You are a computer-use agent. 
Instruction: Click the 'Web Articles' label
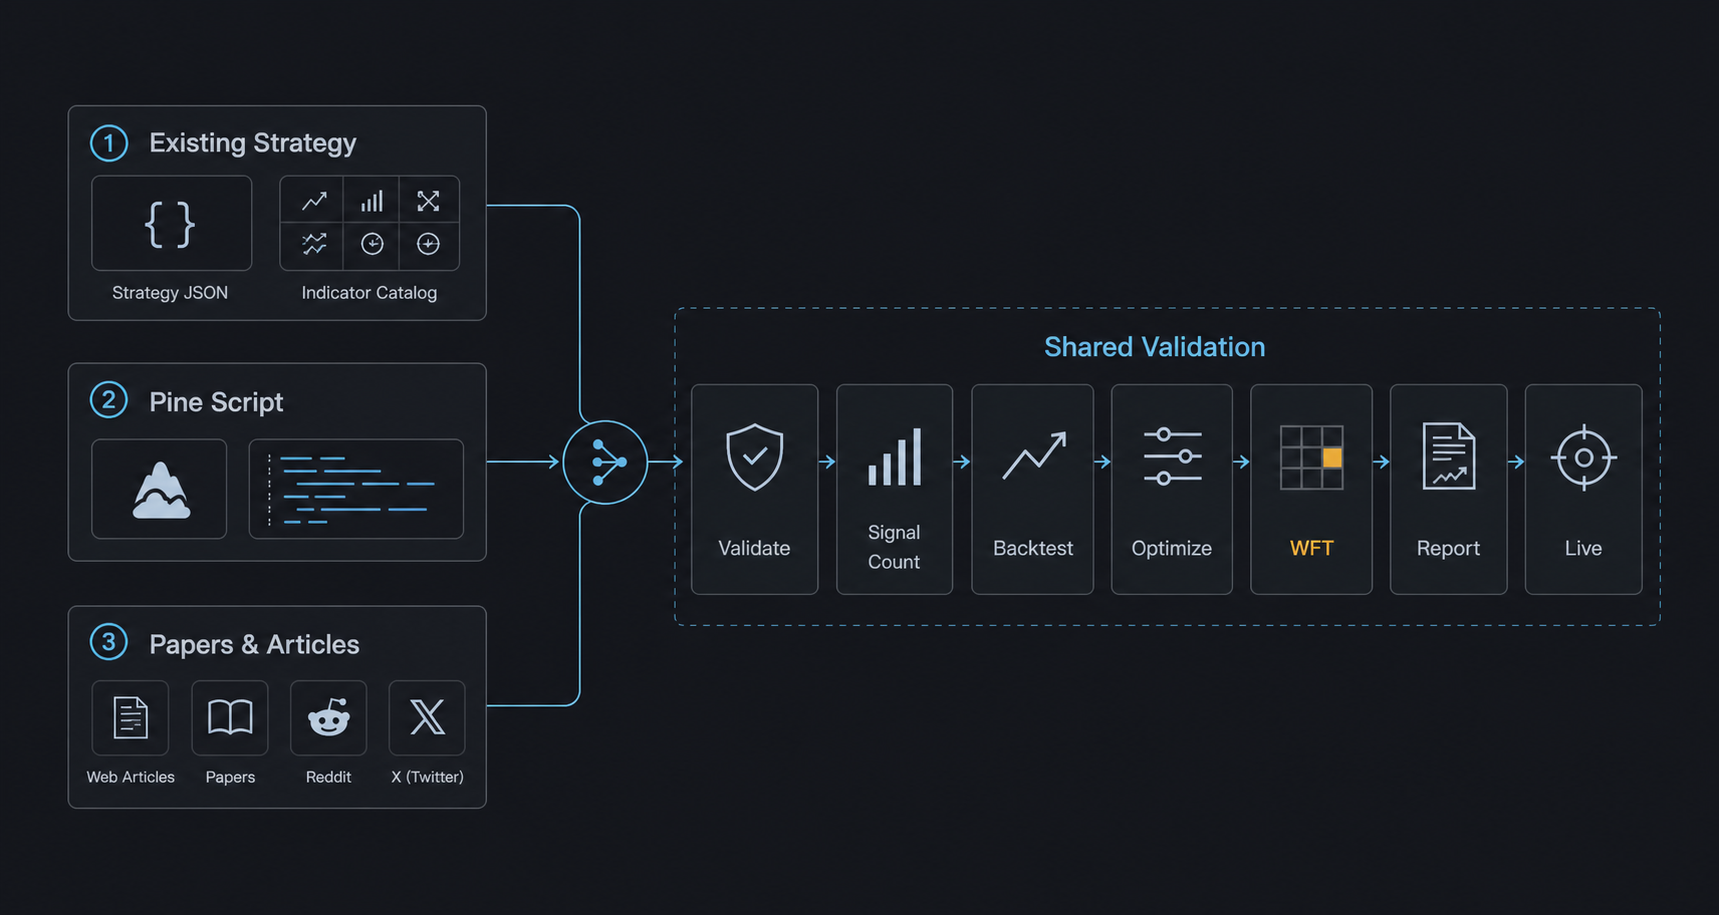point(130,777)
